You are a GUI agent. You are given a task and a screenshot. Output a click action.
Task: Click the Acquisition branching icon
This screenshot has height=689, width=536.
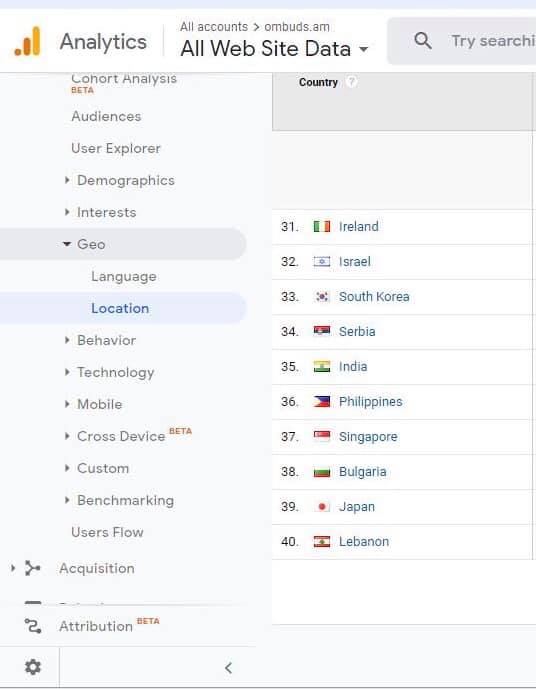point(33,568)
